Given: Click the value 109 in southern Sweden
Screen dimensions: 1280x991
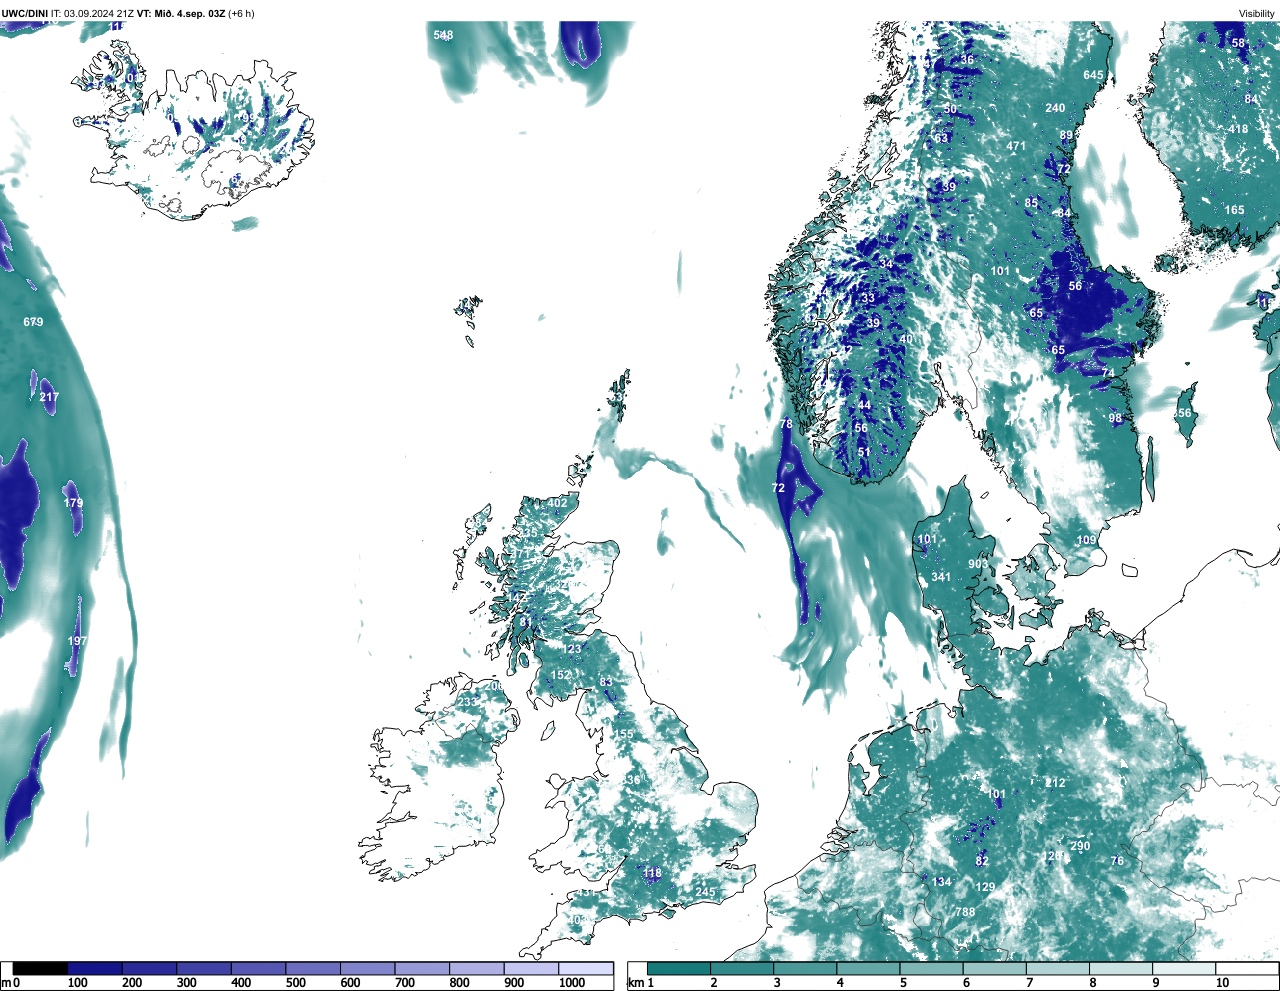Looking at the screenshot, I should (1086, 540).
